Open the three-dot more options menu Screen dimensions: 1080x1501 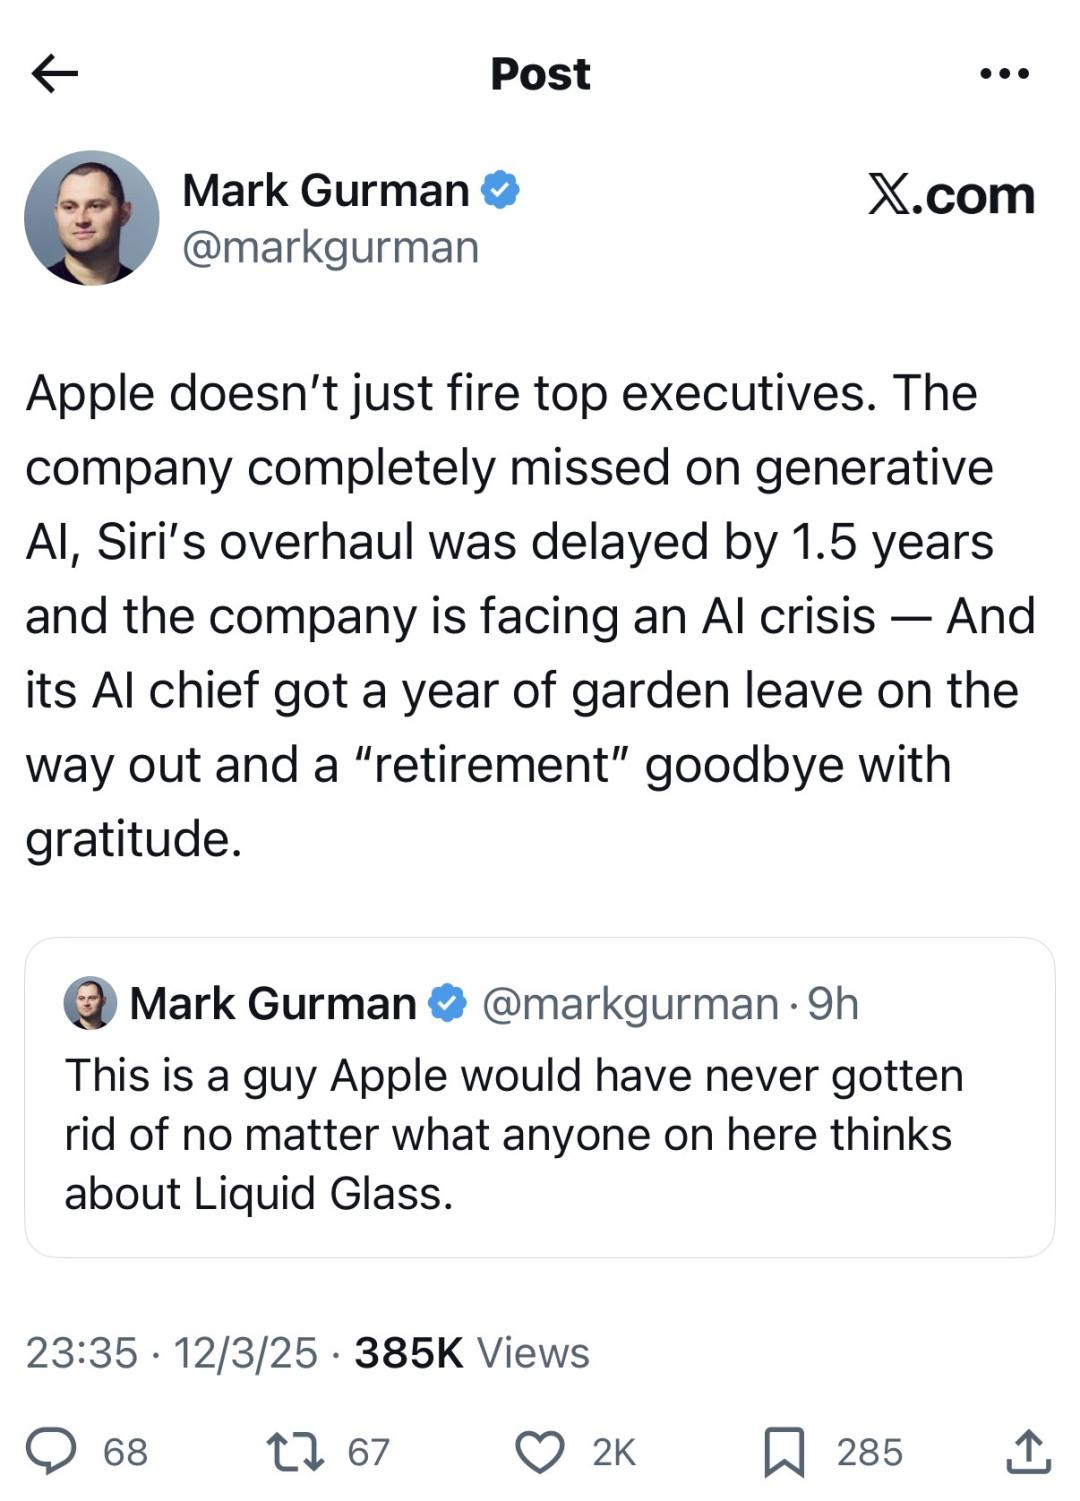click(x=1004, y=73)
